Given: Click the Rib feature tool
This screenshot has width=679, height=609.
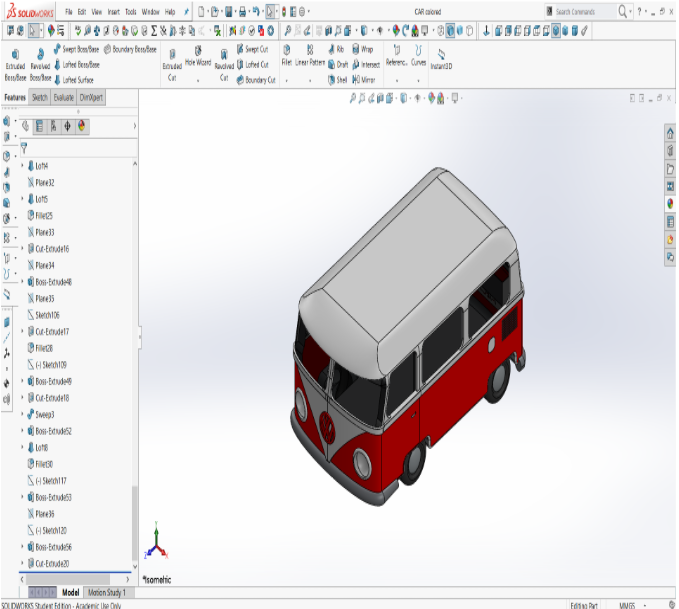Looking at the screenshot, I should point(336,49).
